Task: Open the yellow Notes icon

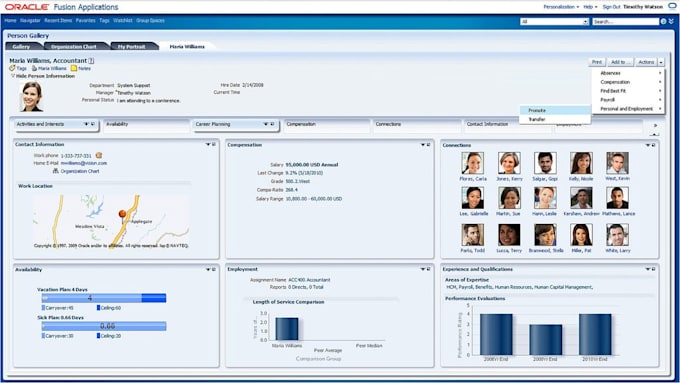Action: (74, 68)
